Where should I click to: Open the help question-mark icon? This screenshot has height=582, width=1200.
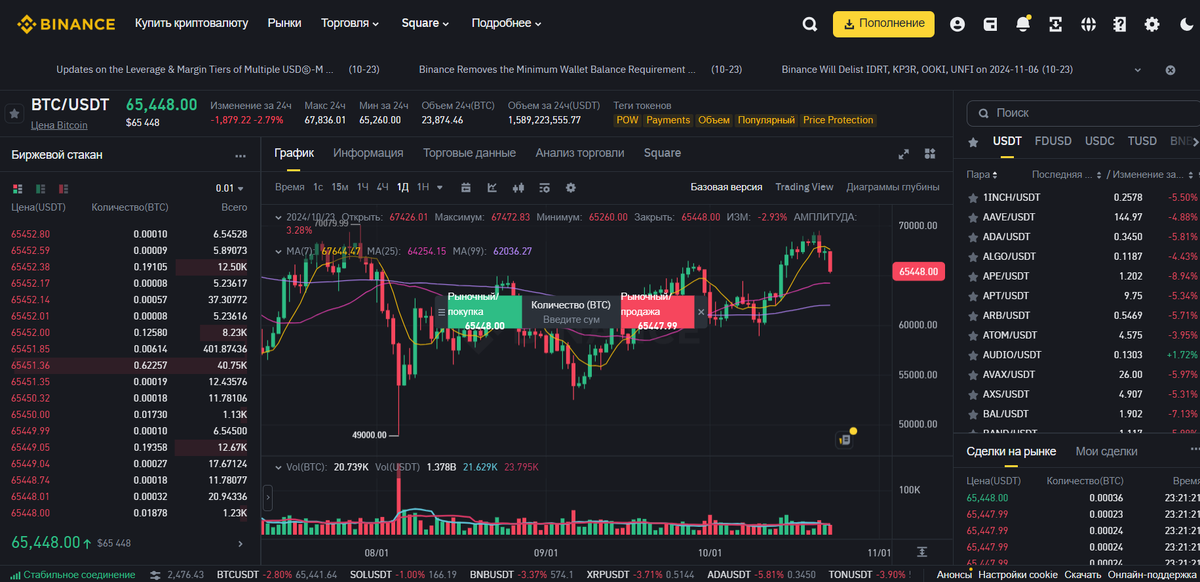pos(1120,24)
